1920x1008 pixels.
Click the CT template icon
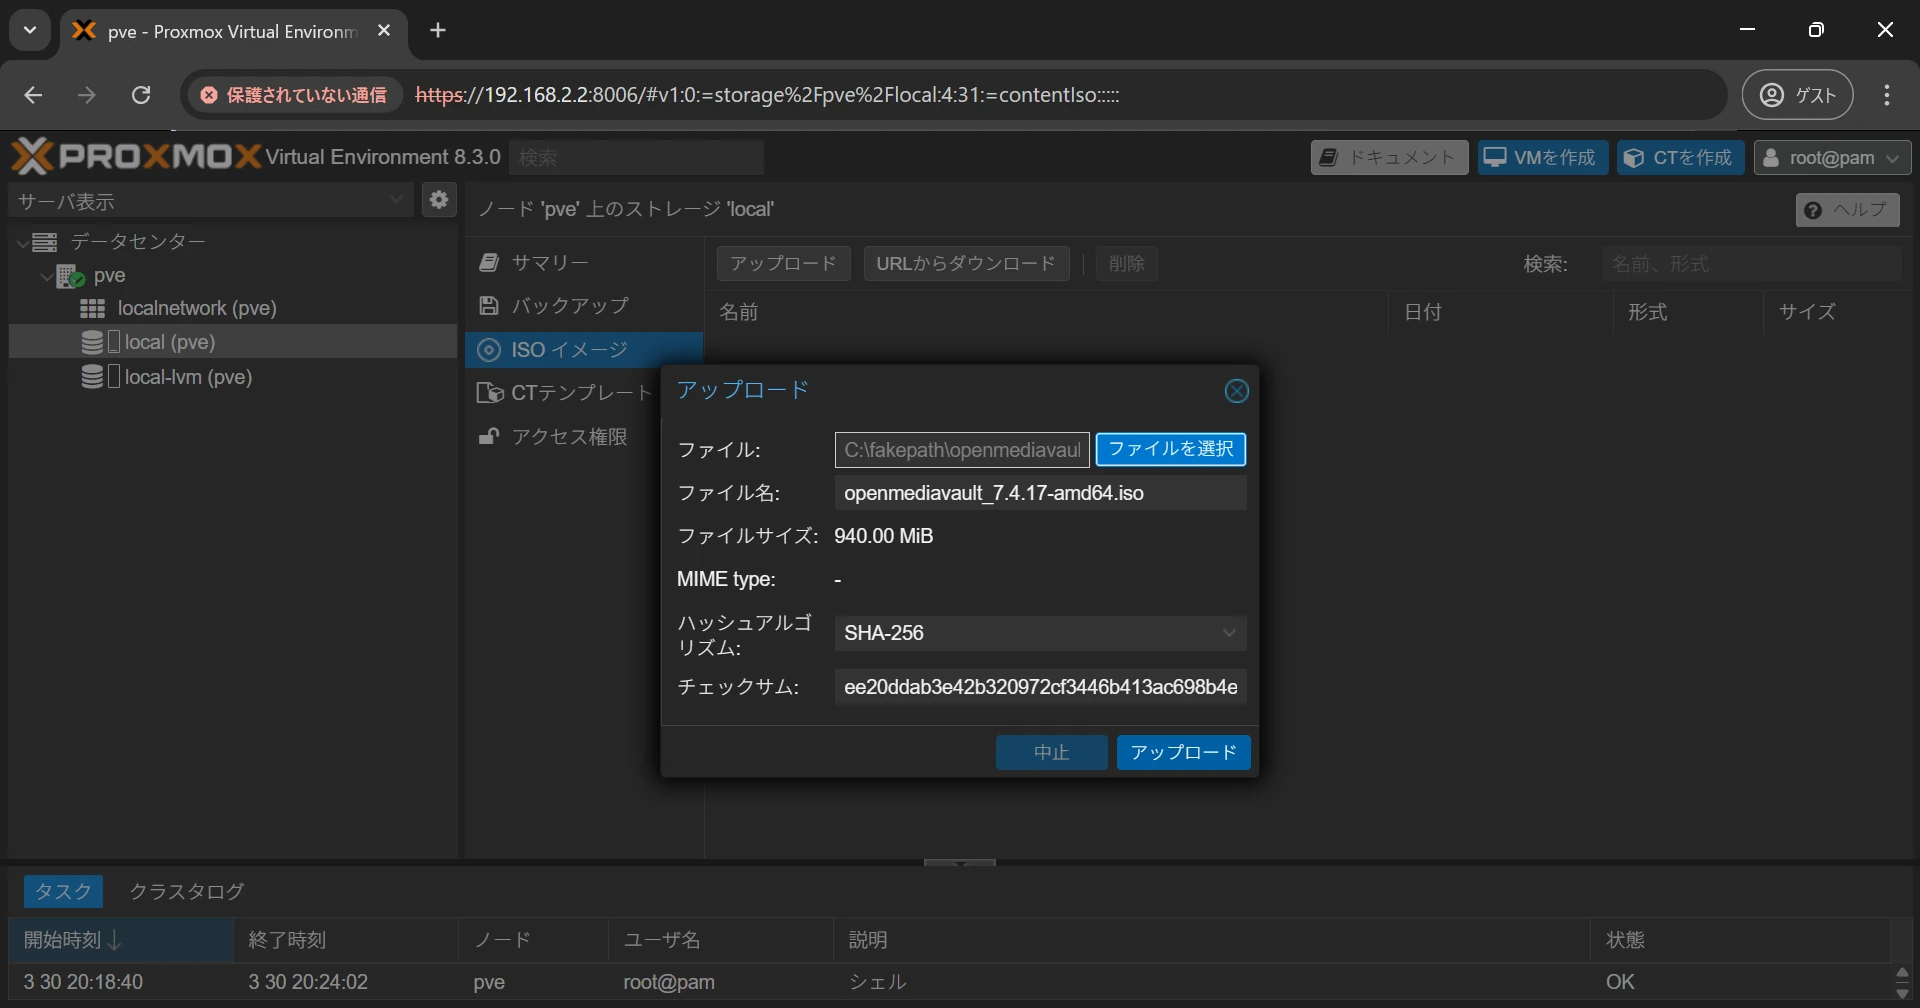(x=490, y=393)
